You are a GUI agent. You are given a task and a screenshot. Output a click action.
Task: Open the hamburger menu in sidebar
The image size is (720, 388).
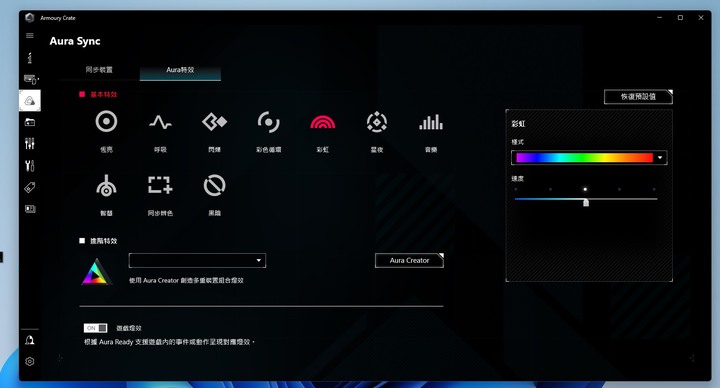[x=30, y=35]
